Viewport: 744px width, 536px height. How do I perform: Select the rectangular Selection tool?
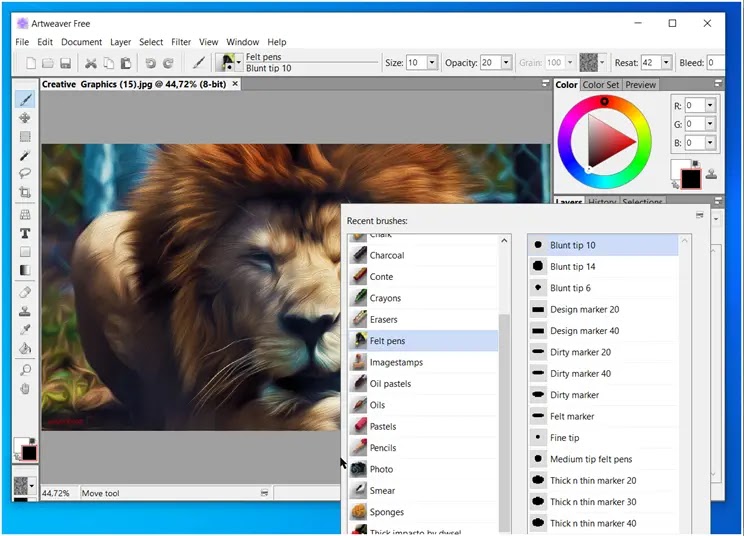(25, 137)
